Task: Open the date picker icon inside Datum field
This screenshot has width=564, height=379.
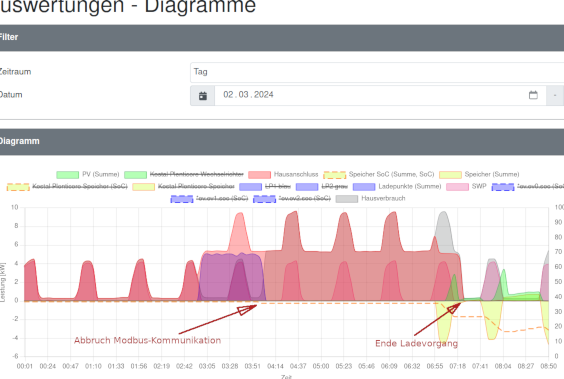Action: coord(533,95)
